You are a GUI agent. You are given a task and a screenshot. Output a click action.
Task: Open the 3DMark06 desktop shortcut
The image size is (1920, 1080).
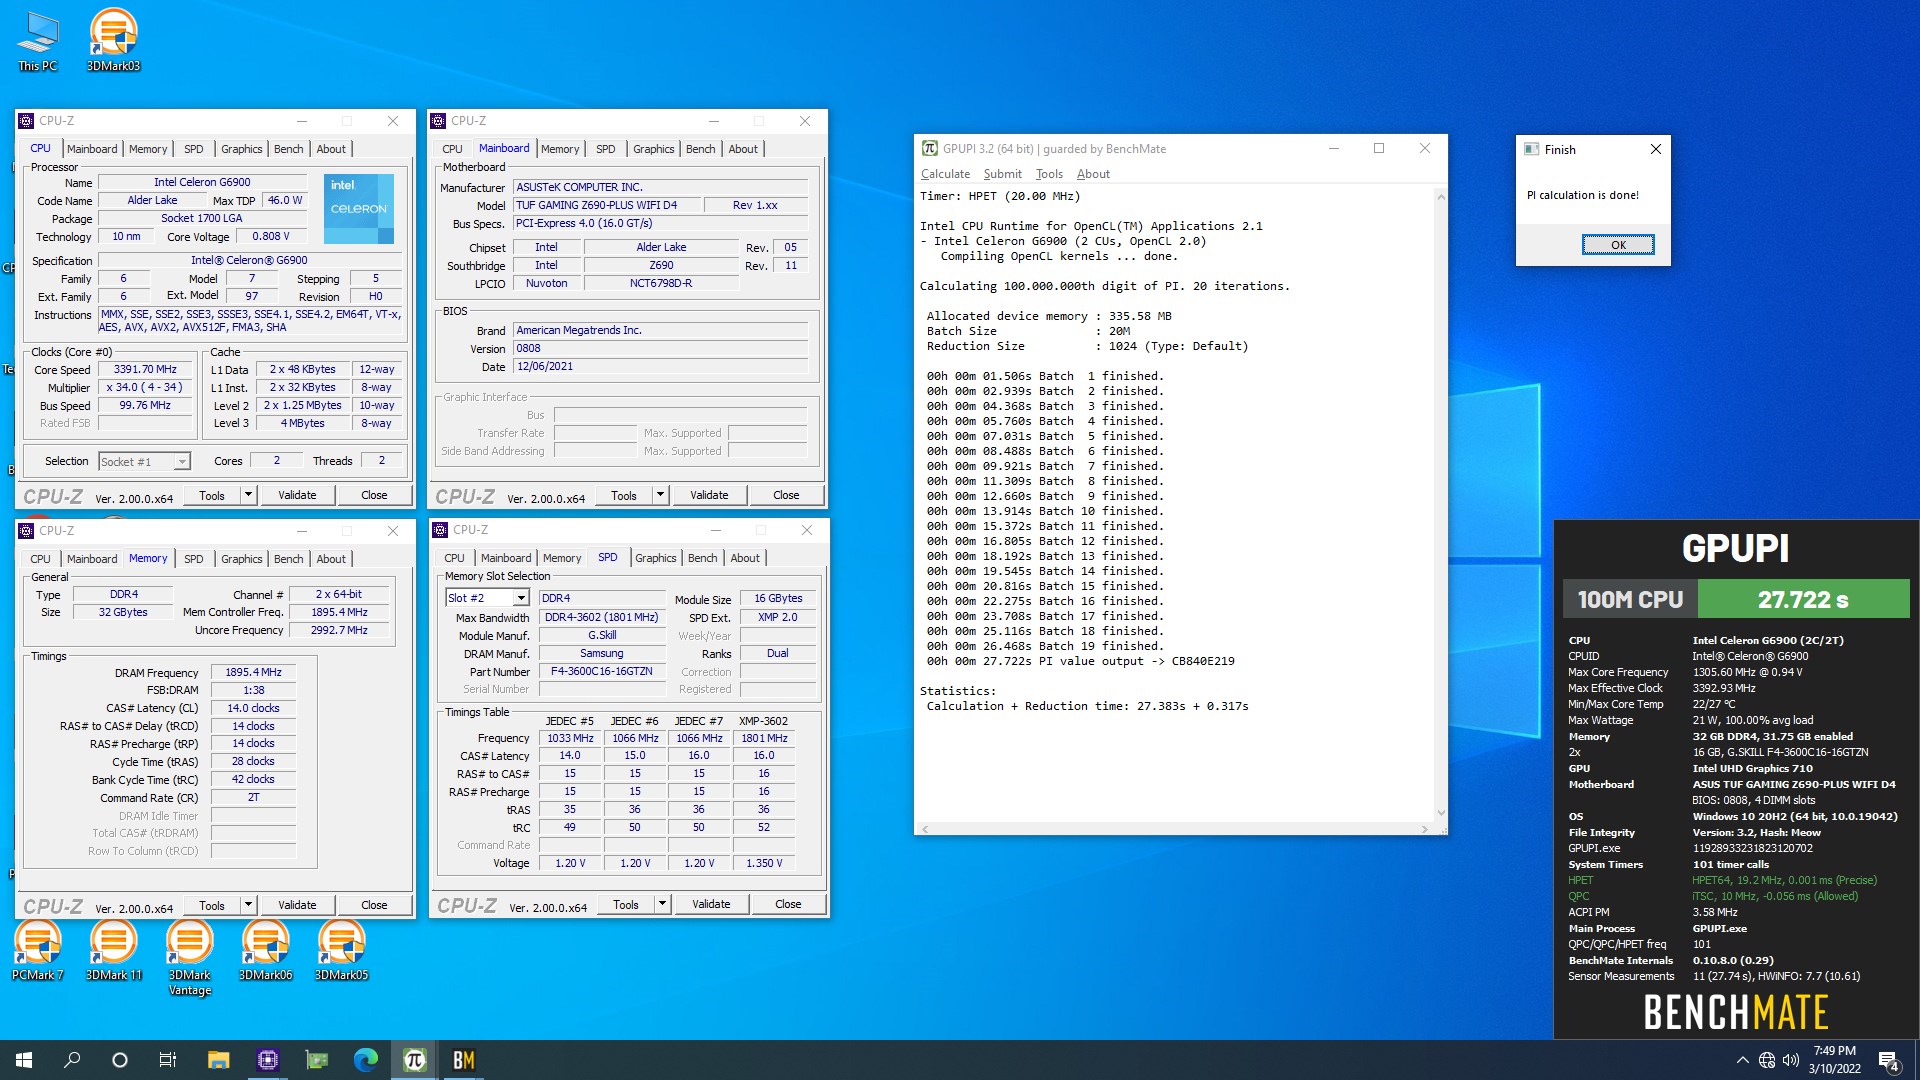point(265,950)
